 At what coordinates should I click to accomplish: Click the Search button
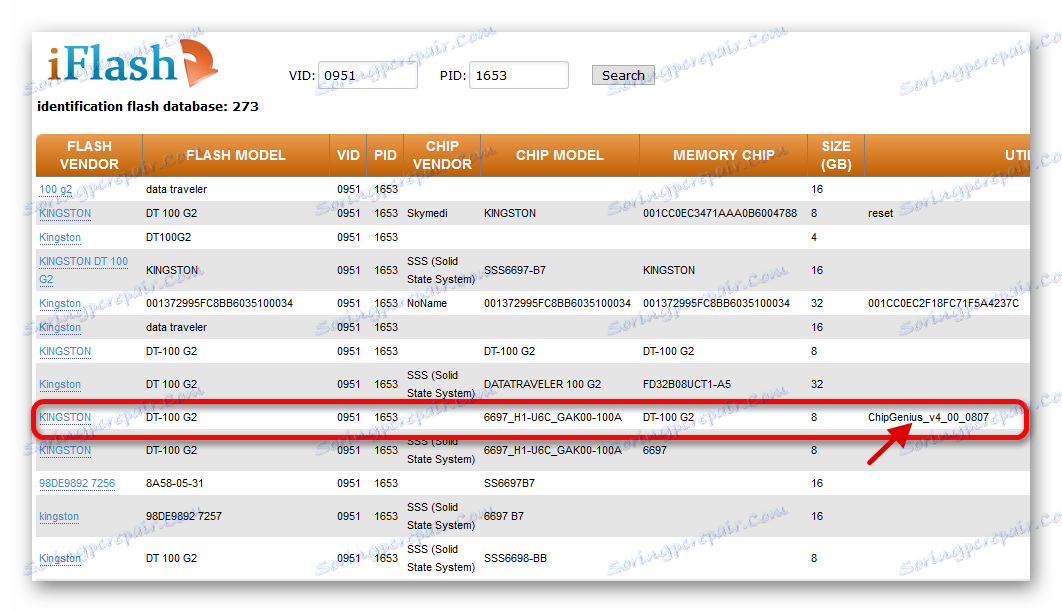pos(623,75)
